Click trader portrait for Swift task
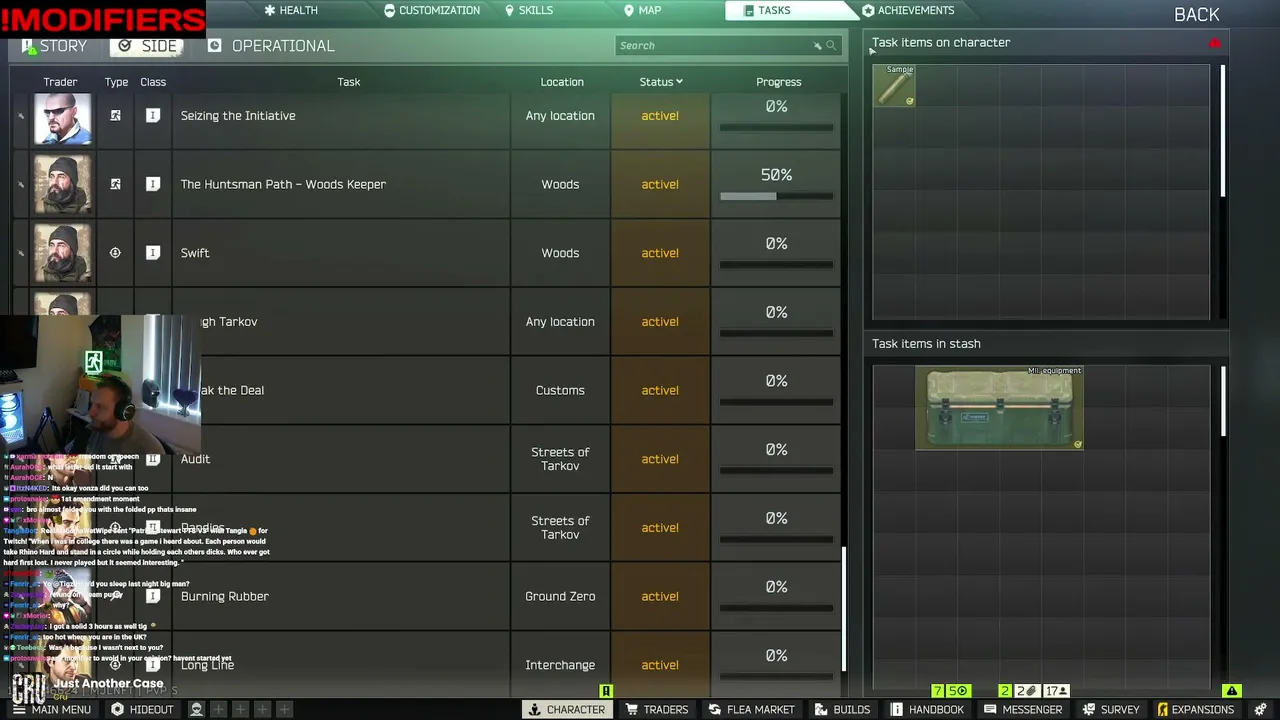The height and width of the screenshot is (720, 1280). [62, 253]
